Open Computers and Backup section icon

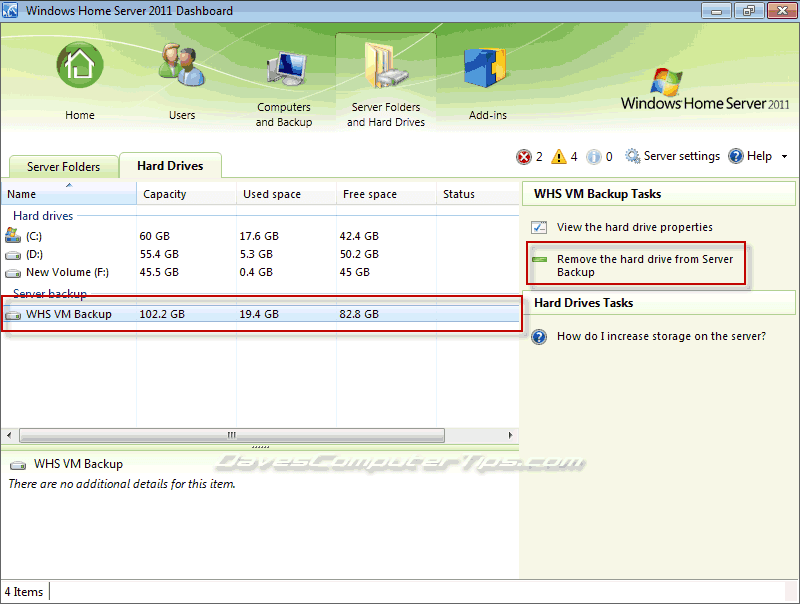pyautogui.click(x=286, y=69)
